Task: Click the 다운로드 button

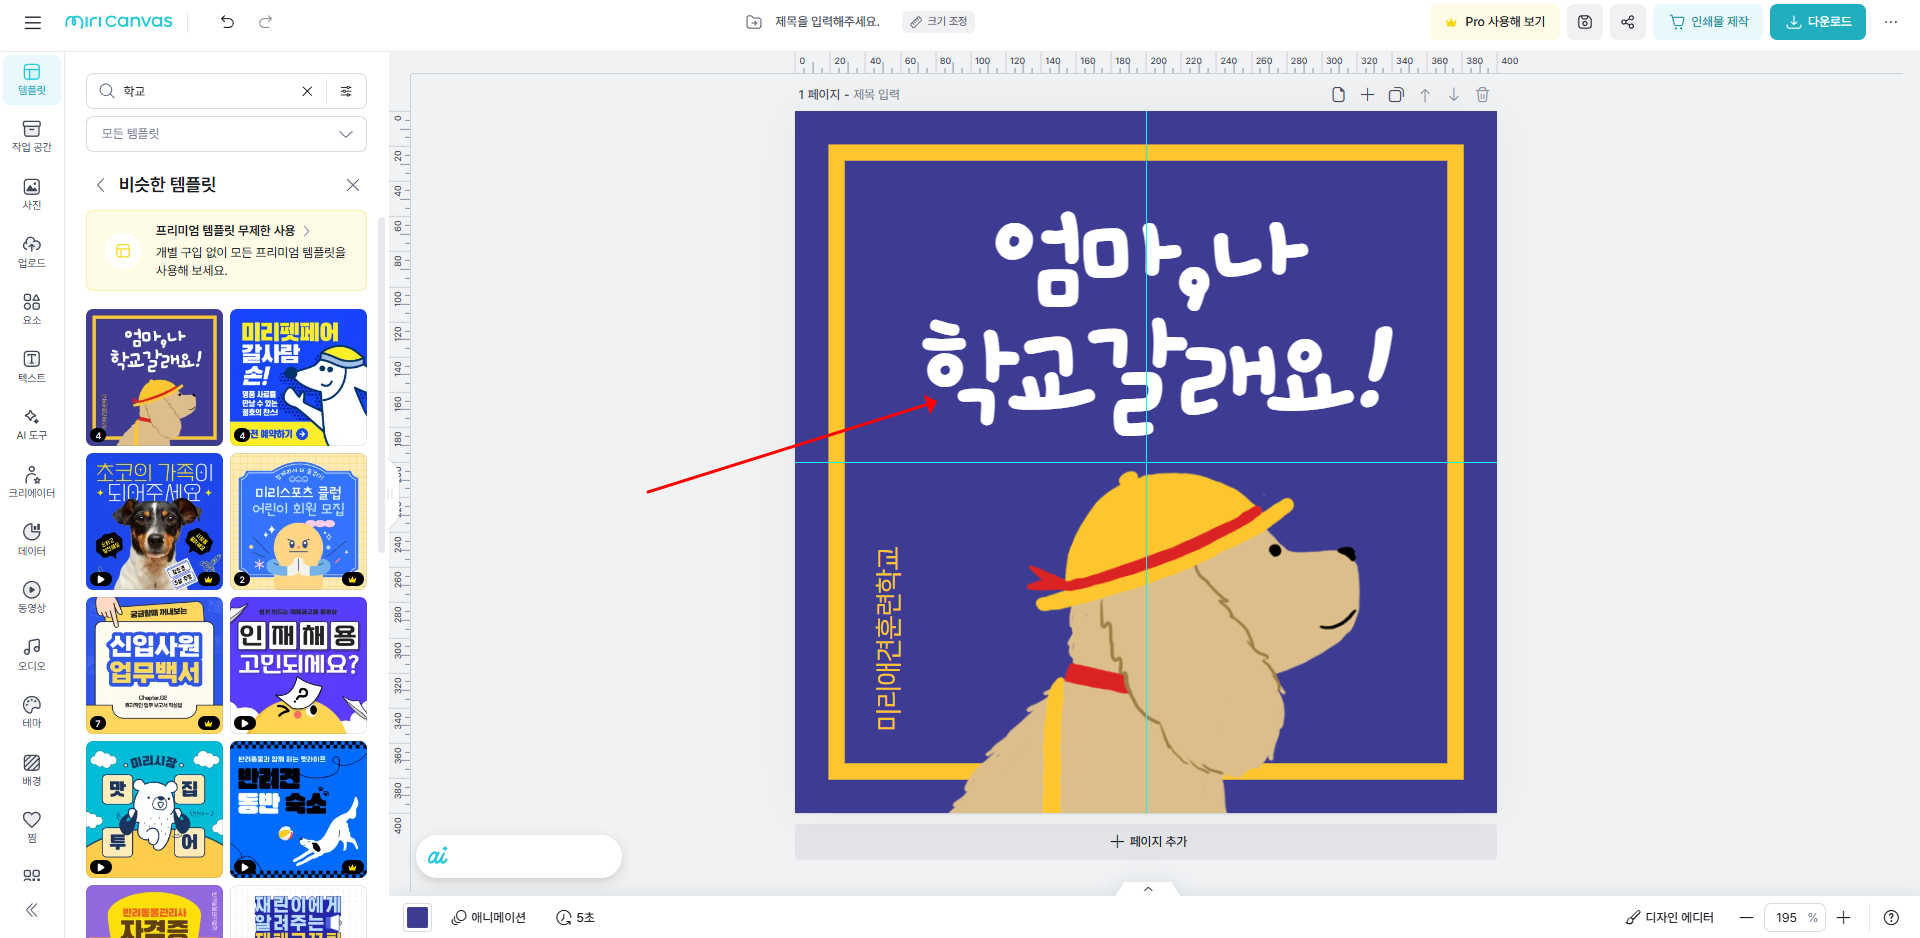Action: coord(1818,22)
